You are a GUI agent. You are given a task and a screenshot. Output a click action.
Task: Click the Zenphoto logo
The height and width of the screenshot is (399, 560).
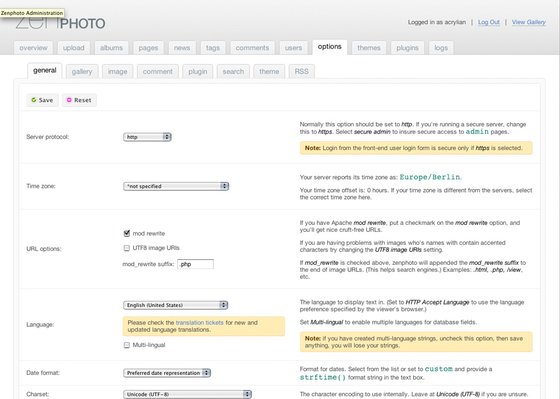(60, 23)
